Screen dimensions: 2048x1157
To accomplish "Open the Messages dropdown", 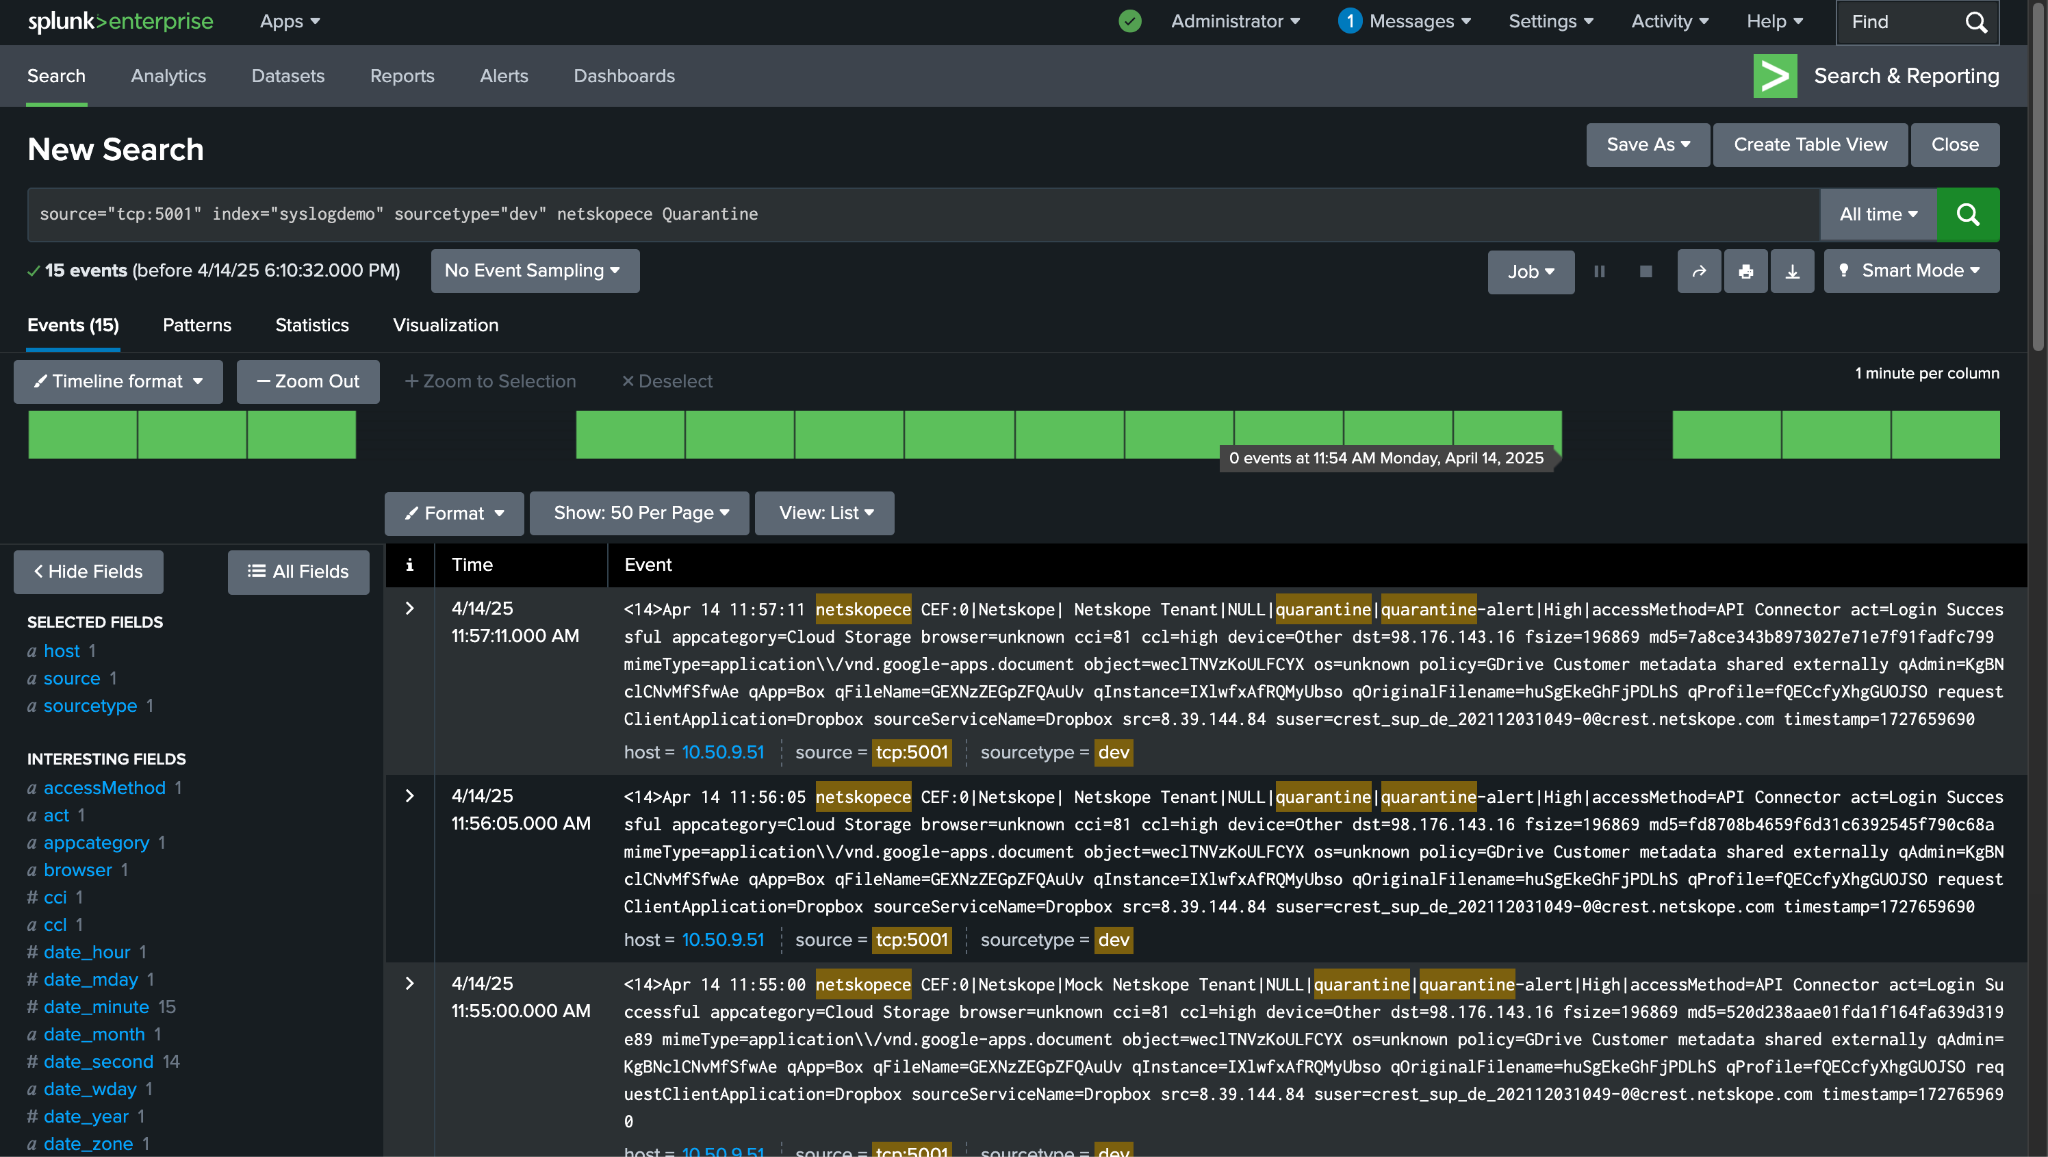I will pos(1420,21).
